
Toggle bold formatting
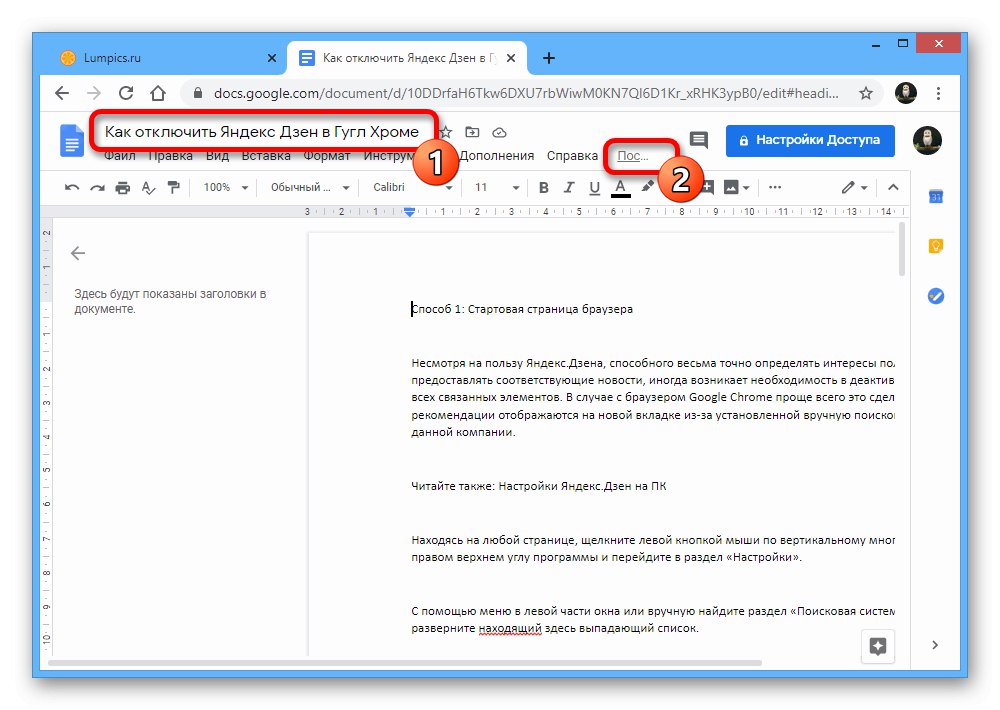(543, 188)
